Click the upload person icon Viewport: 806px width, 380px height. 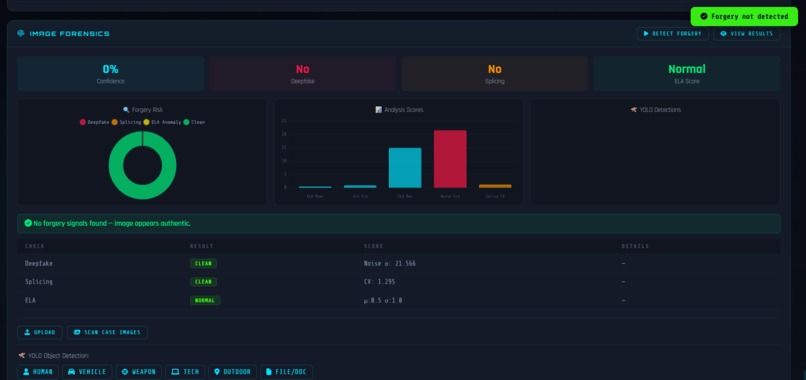pos(27,332)
